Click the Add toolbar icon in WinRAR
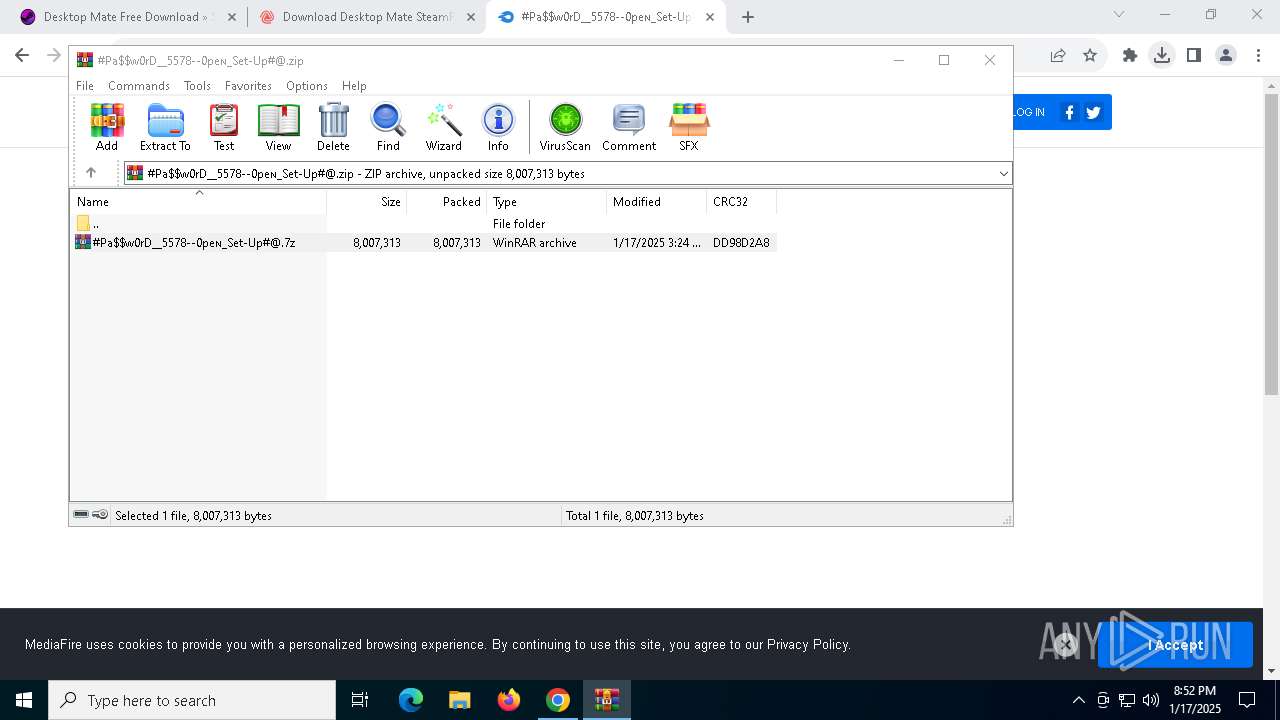The height and width of the screenshot is (720, 1280). point(107,127)
